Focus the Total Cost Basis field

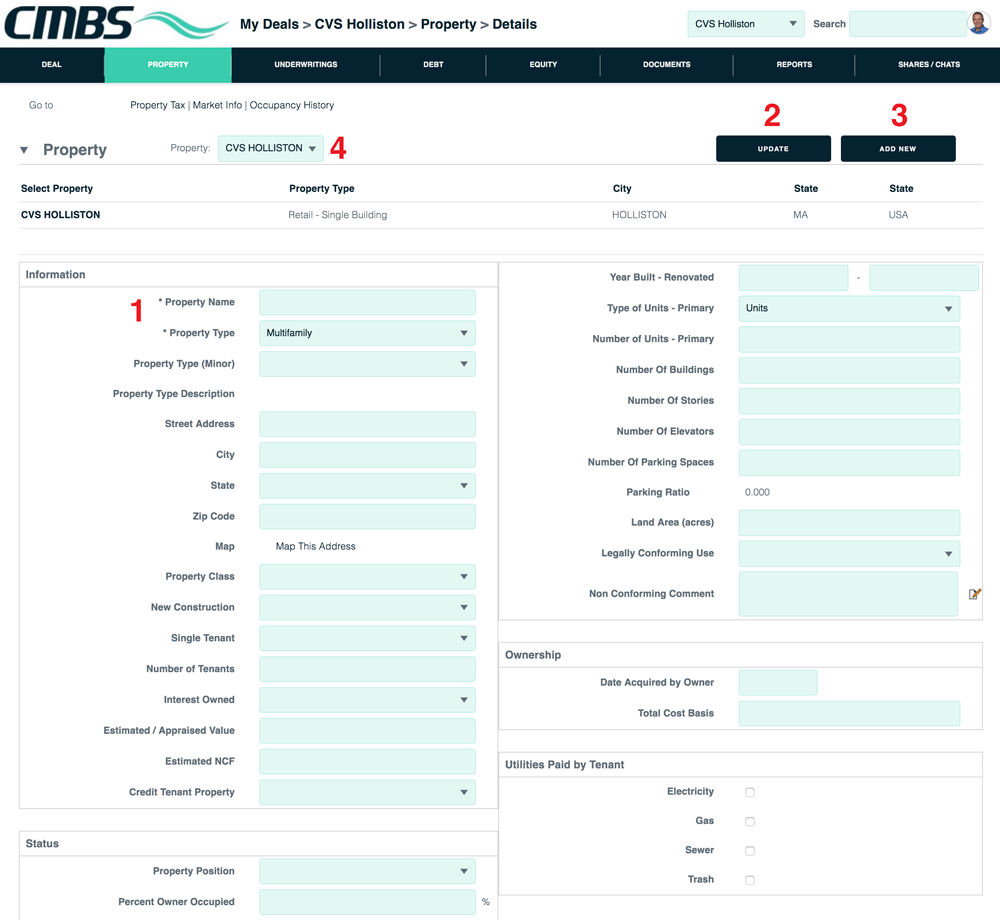pyautogui.click(x=849, y=713)
